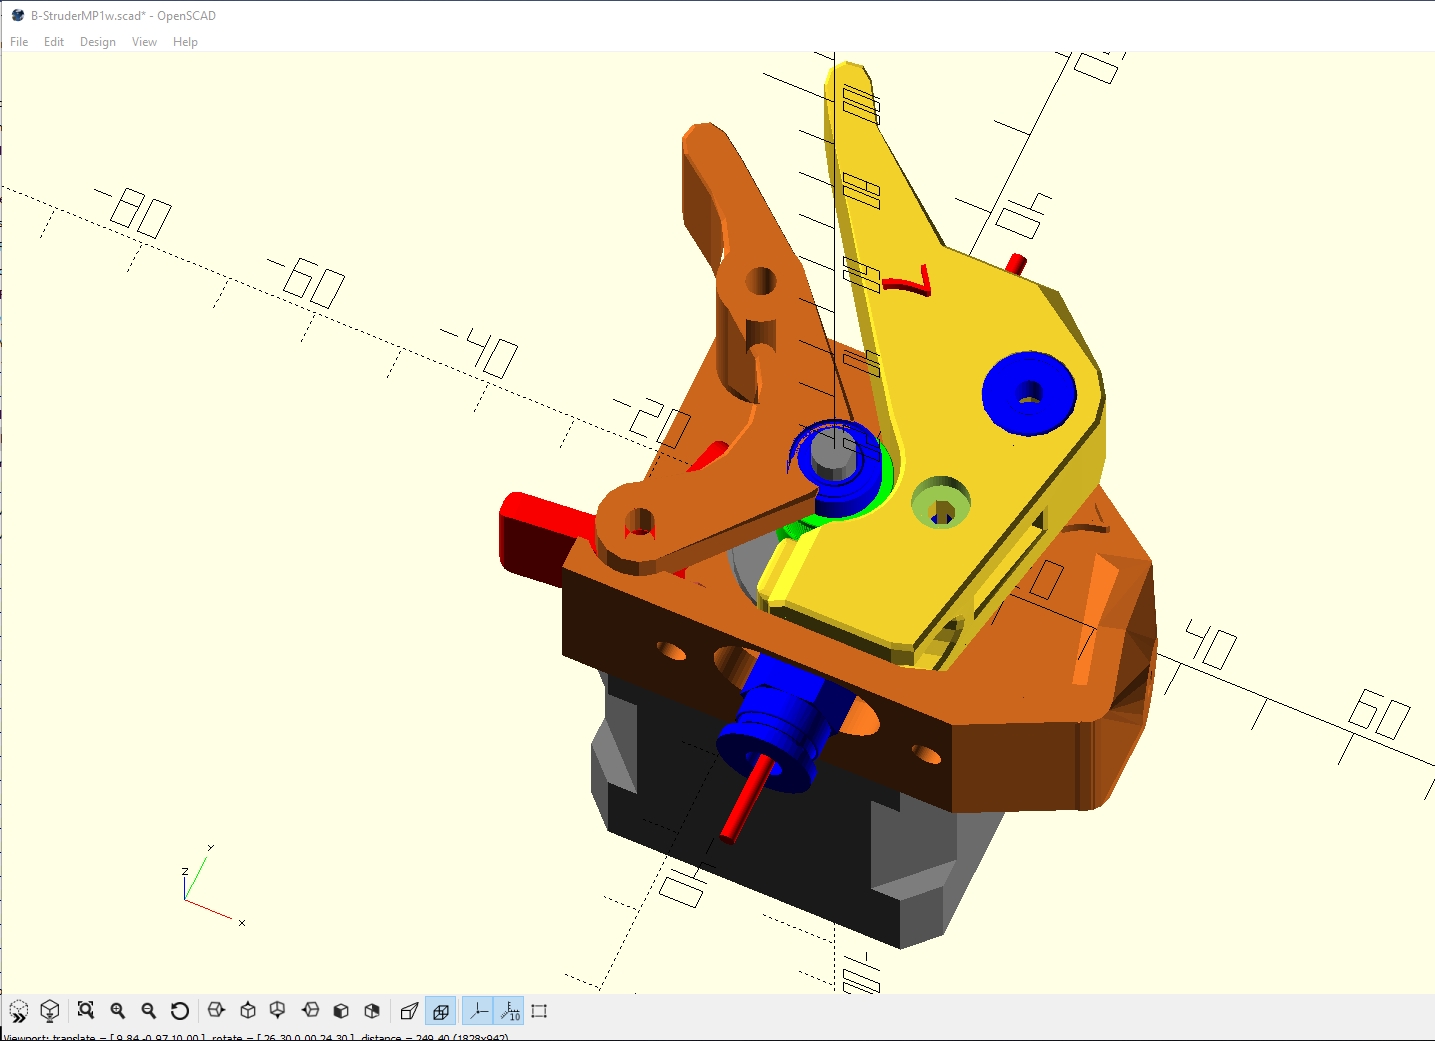1435x1041 pixels.
Task: Start the full Render cube icon
Action: coord(50,1011)
